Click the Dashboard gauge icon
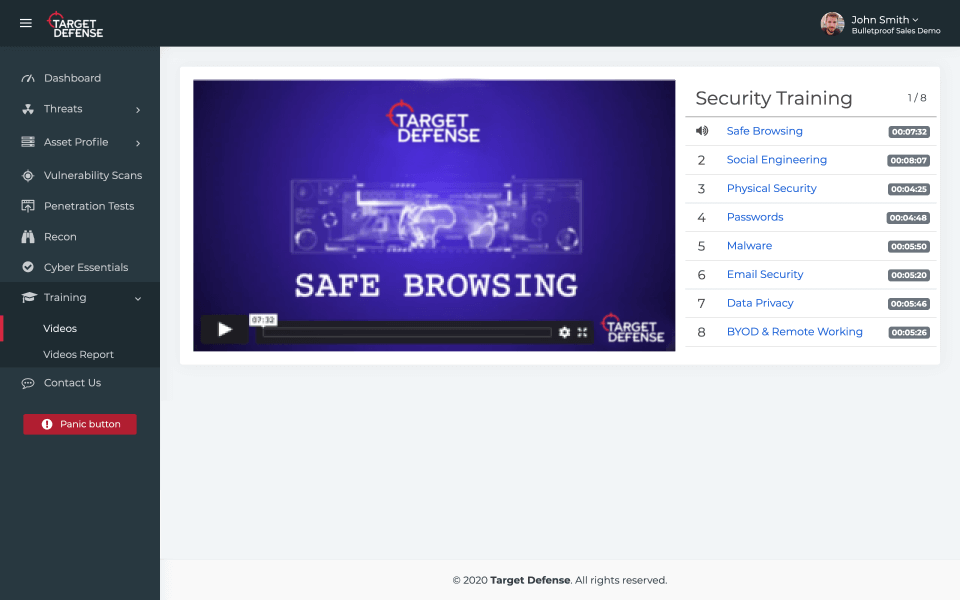Screen dimensions: 960x601 coord(28,78)
